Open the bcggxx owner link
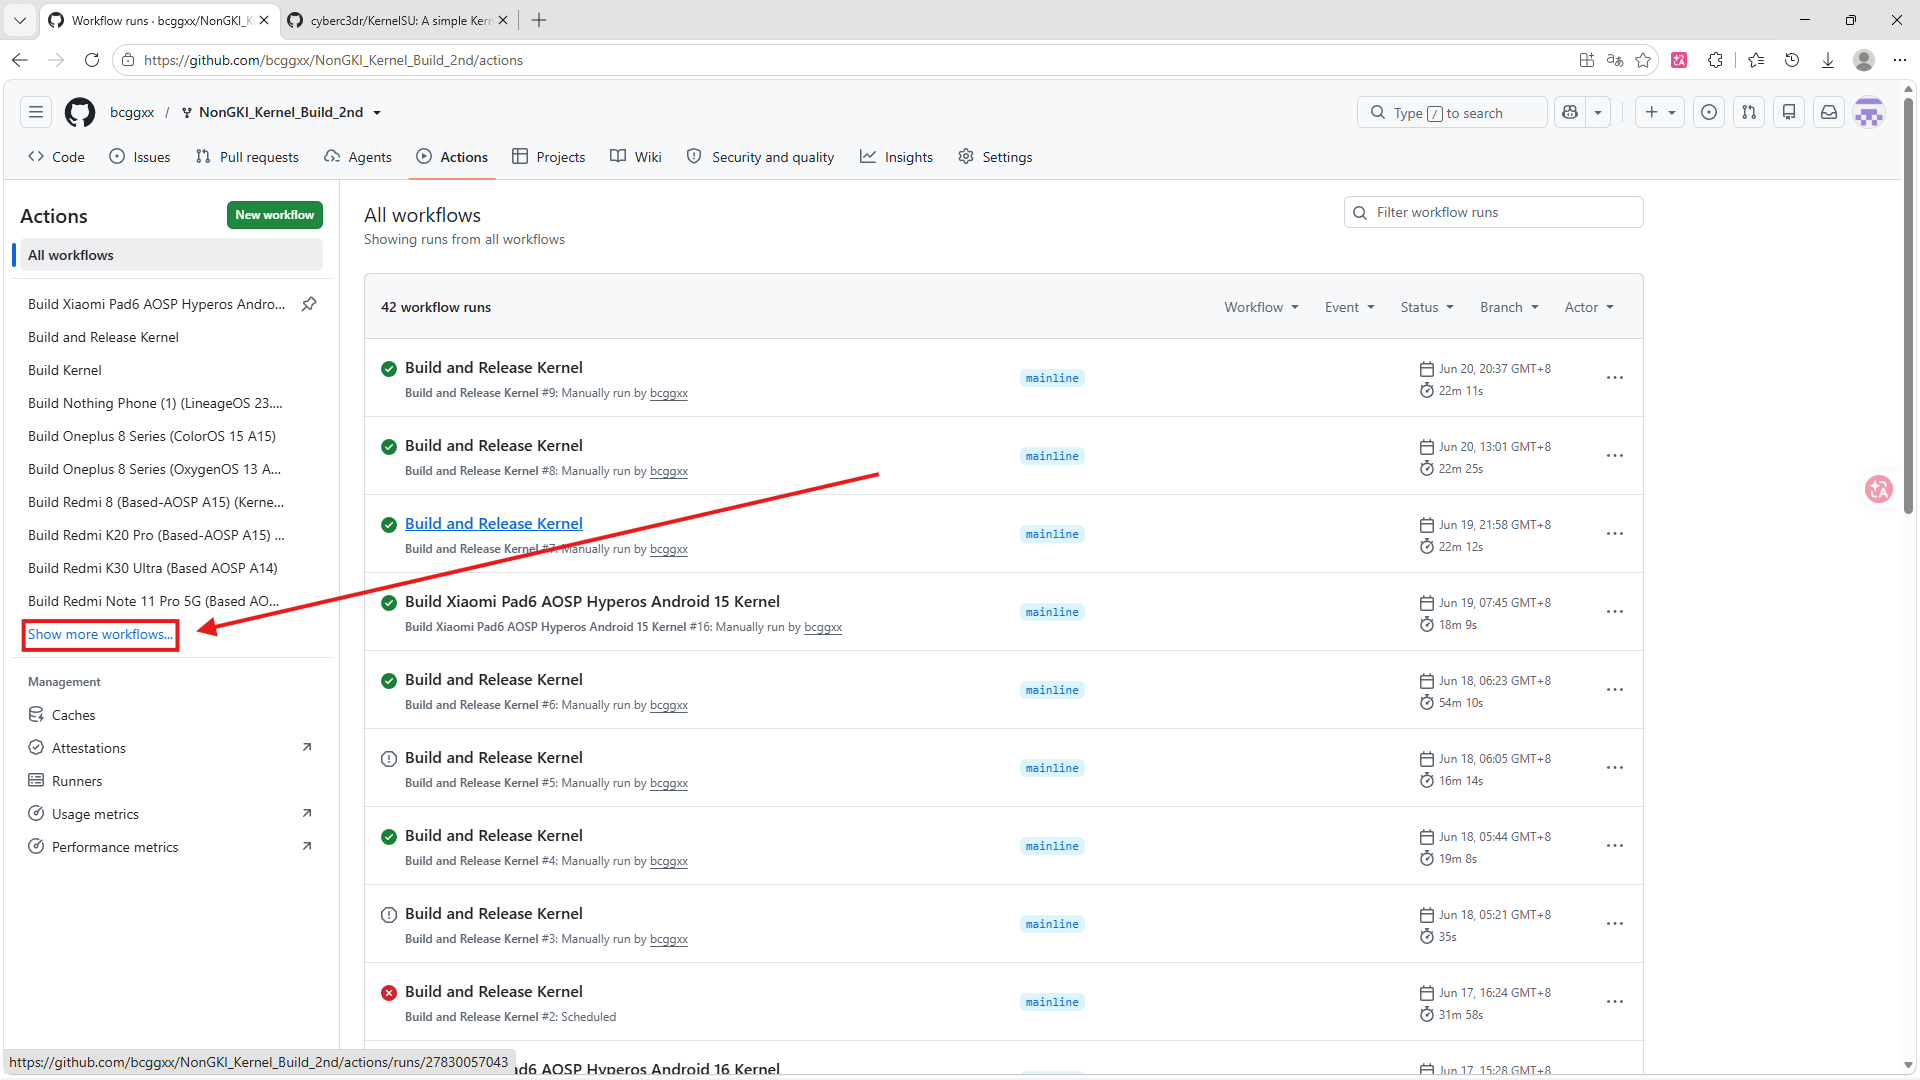The width and height of the screenshot is (1920, 1080). 132,112
